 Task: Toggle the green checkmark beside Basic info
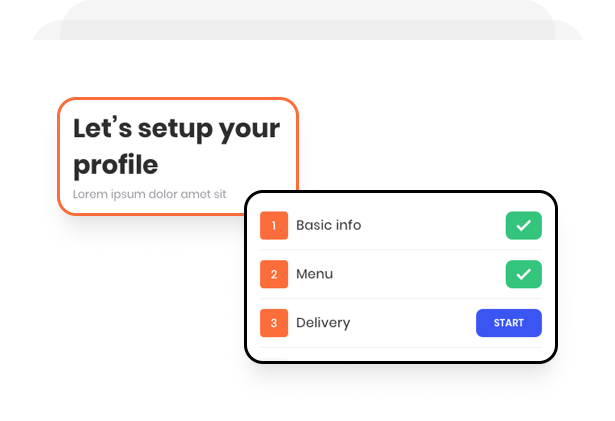[x=523, y=226]
